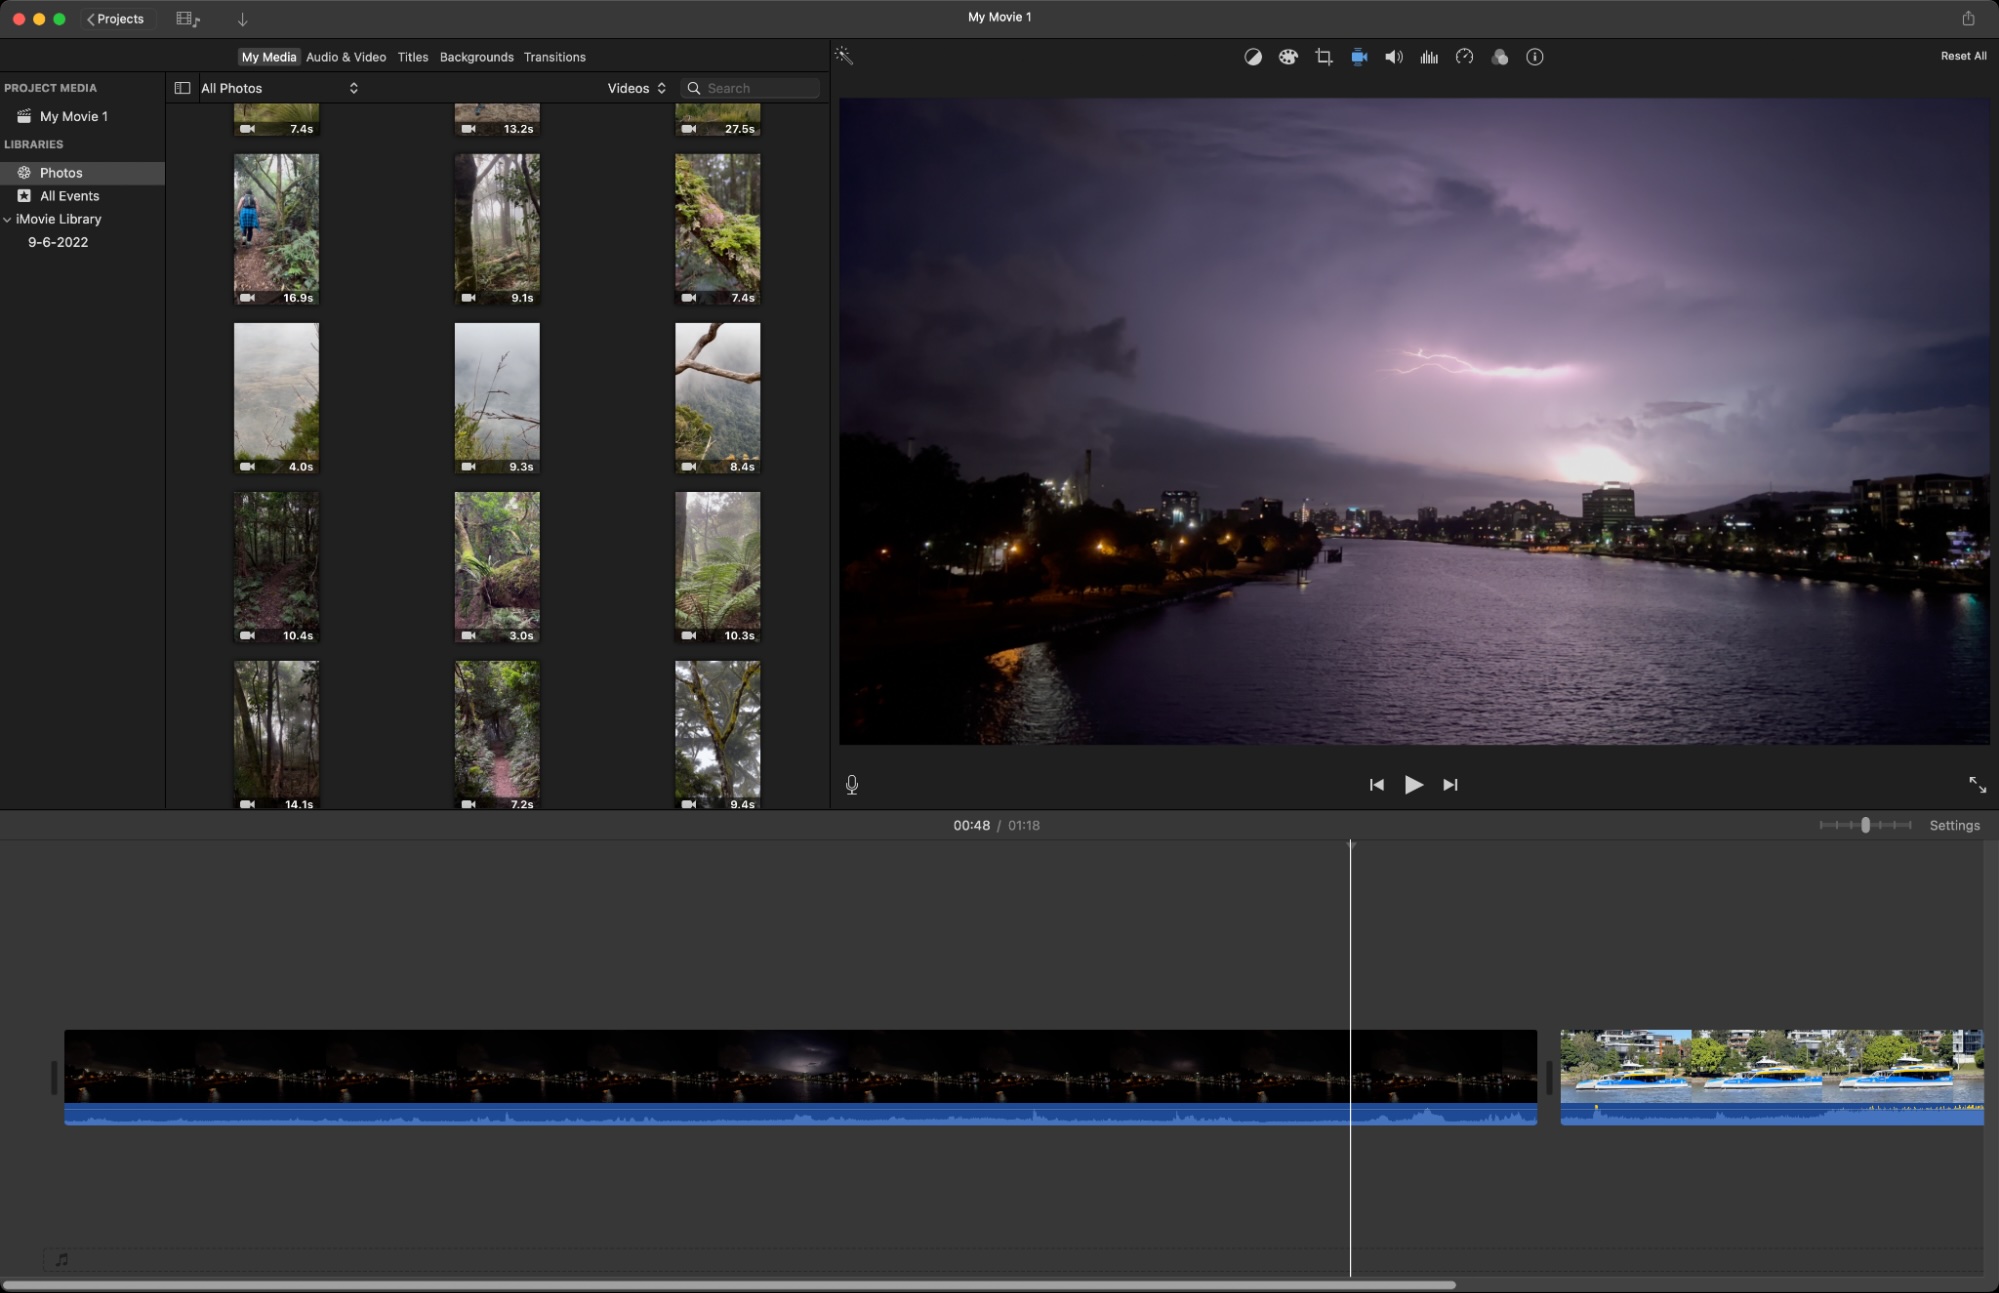Open the All Photos dropdown
The image size is (1999, 1293).
(x=279, y=88)
